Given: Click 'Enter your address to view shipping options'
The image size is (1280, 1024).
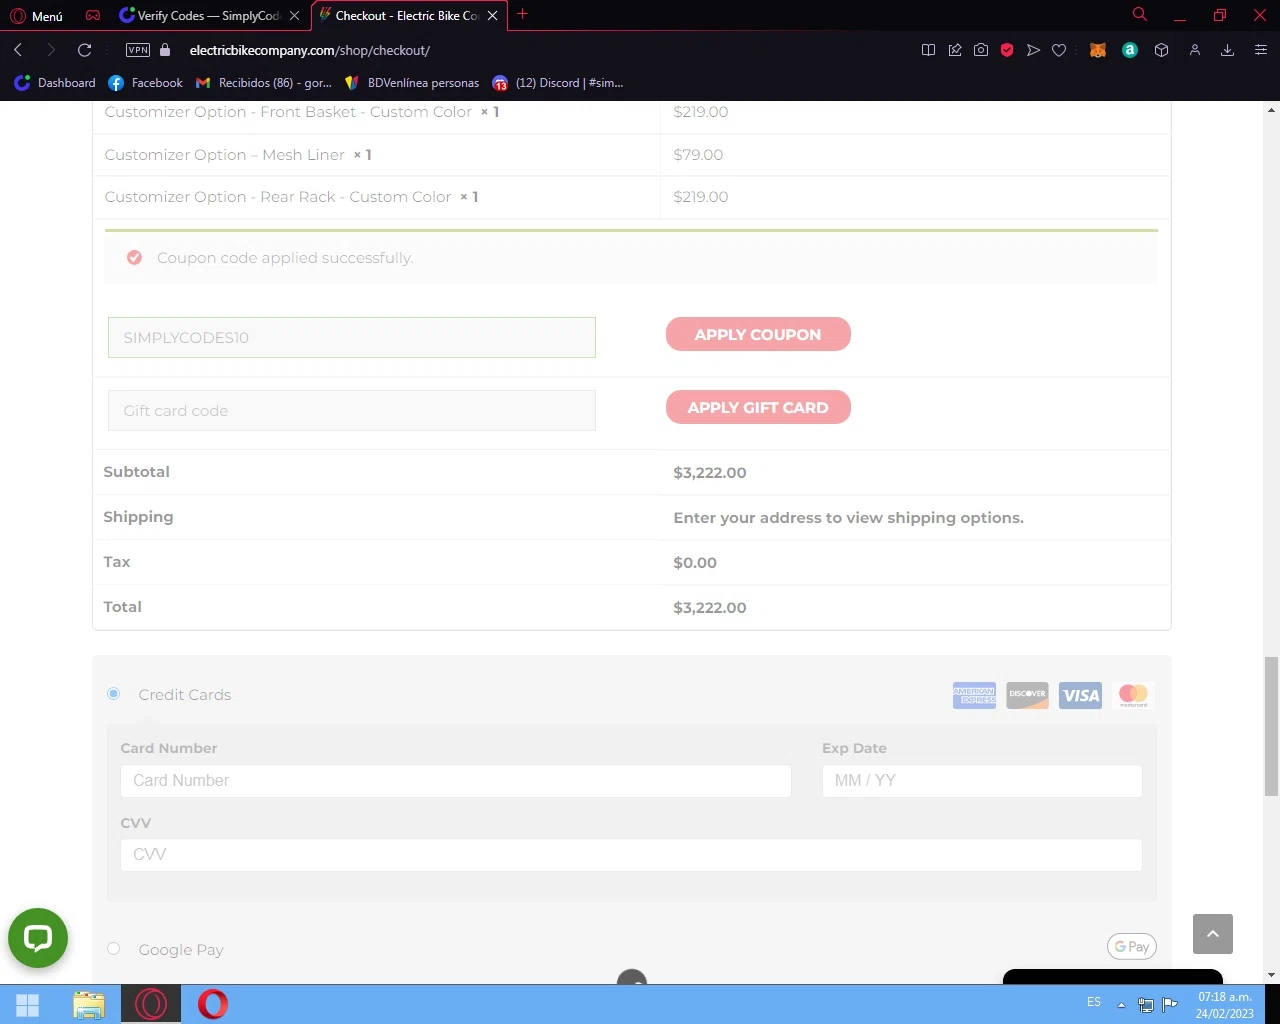Looking at the screenshot, I should coord(849,518).
